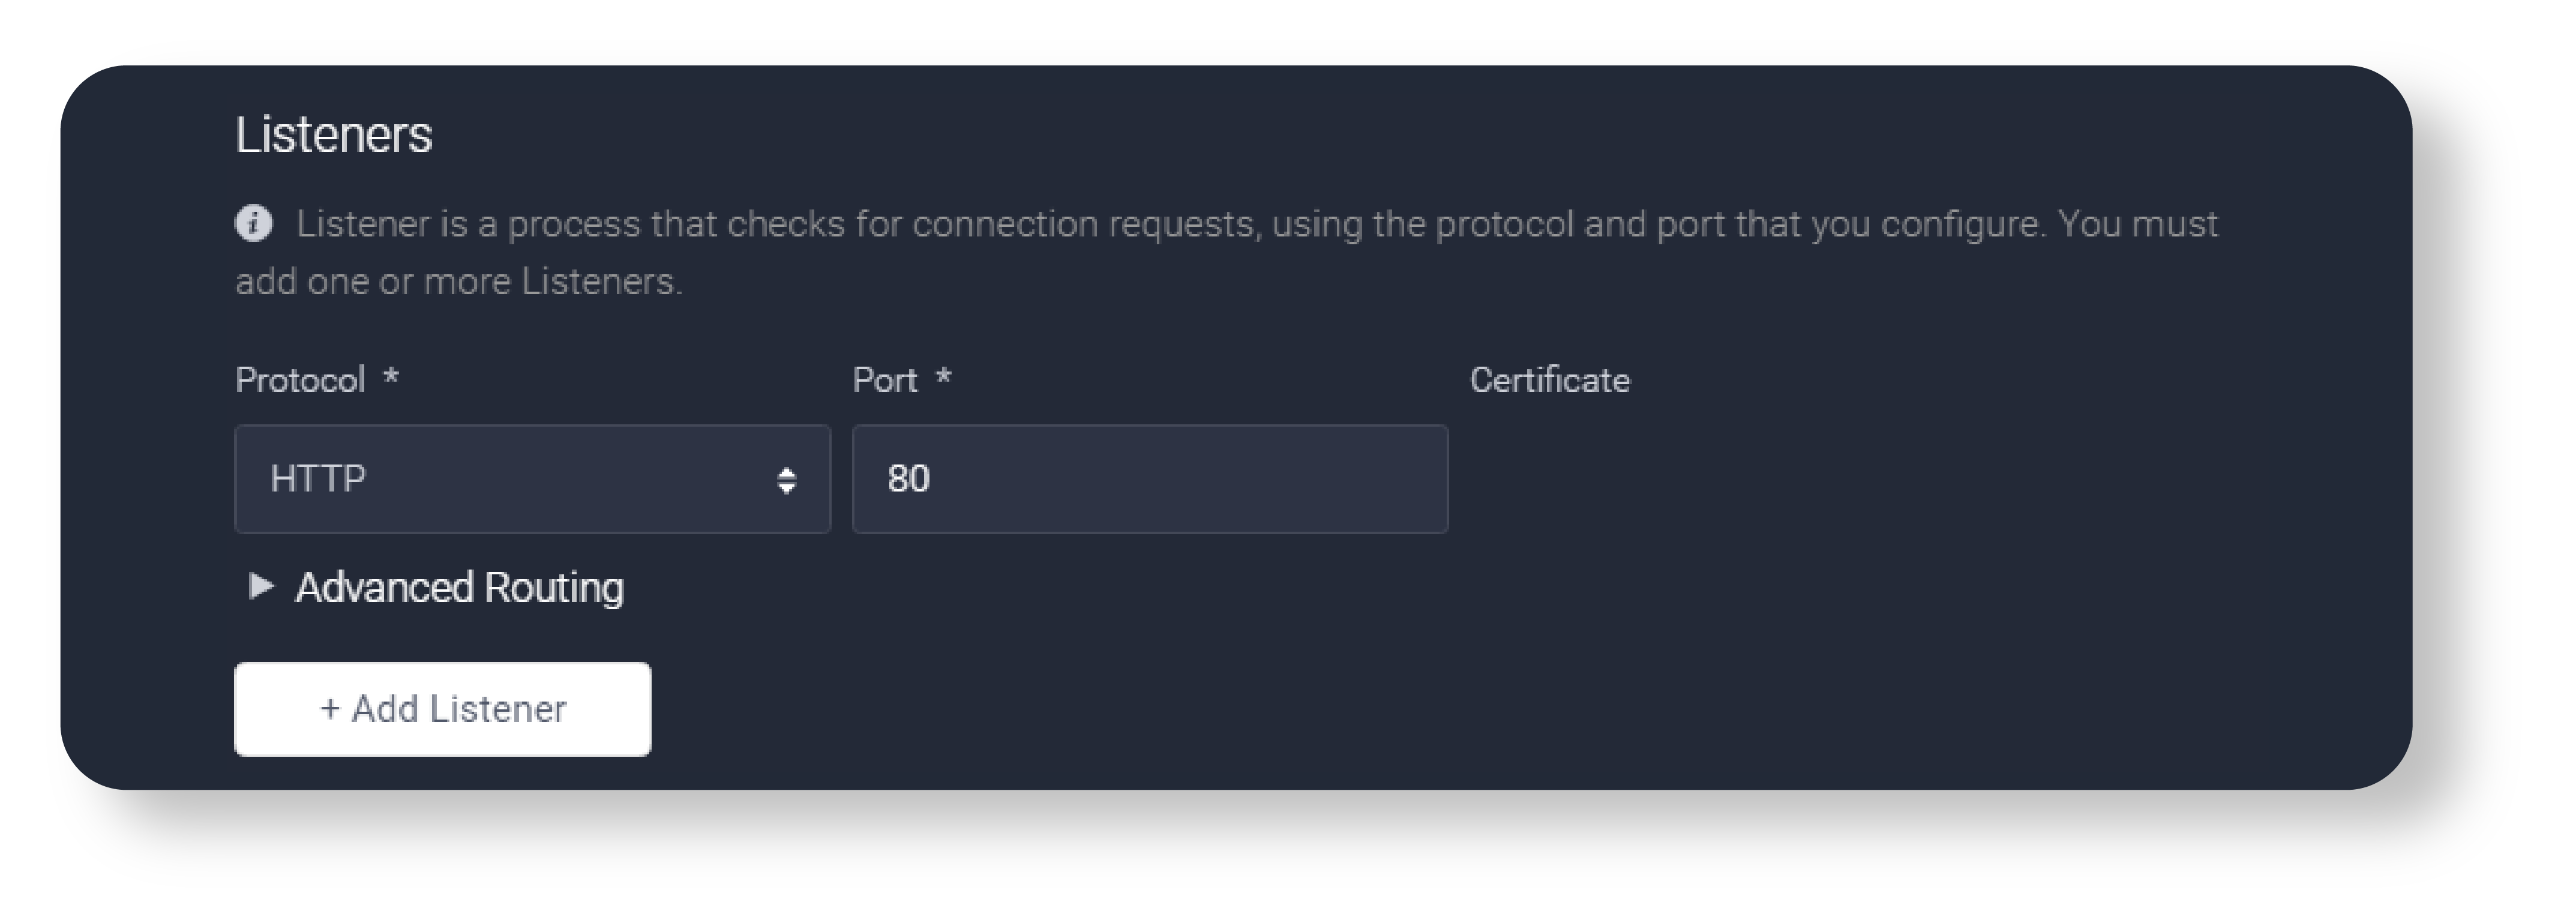
Task: Click the Protocol field label
Action: (x=300, y=380)
